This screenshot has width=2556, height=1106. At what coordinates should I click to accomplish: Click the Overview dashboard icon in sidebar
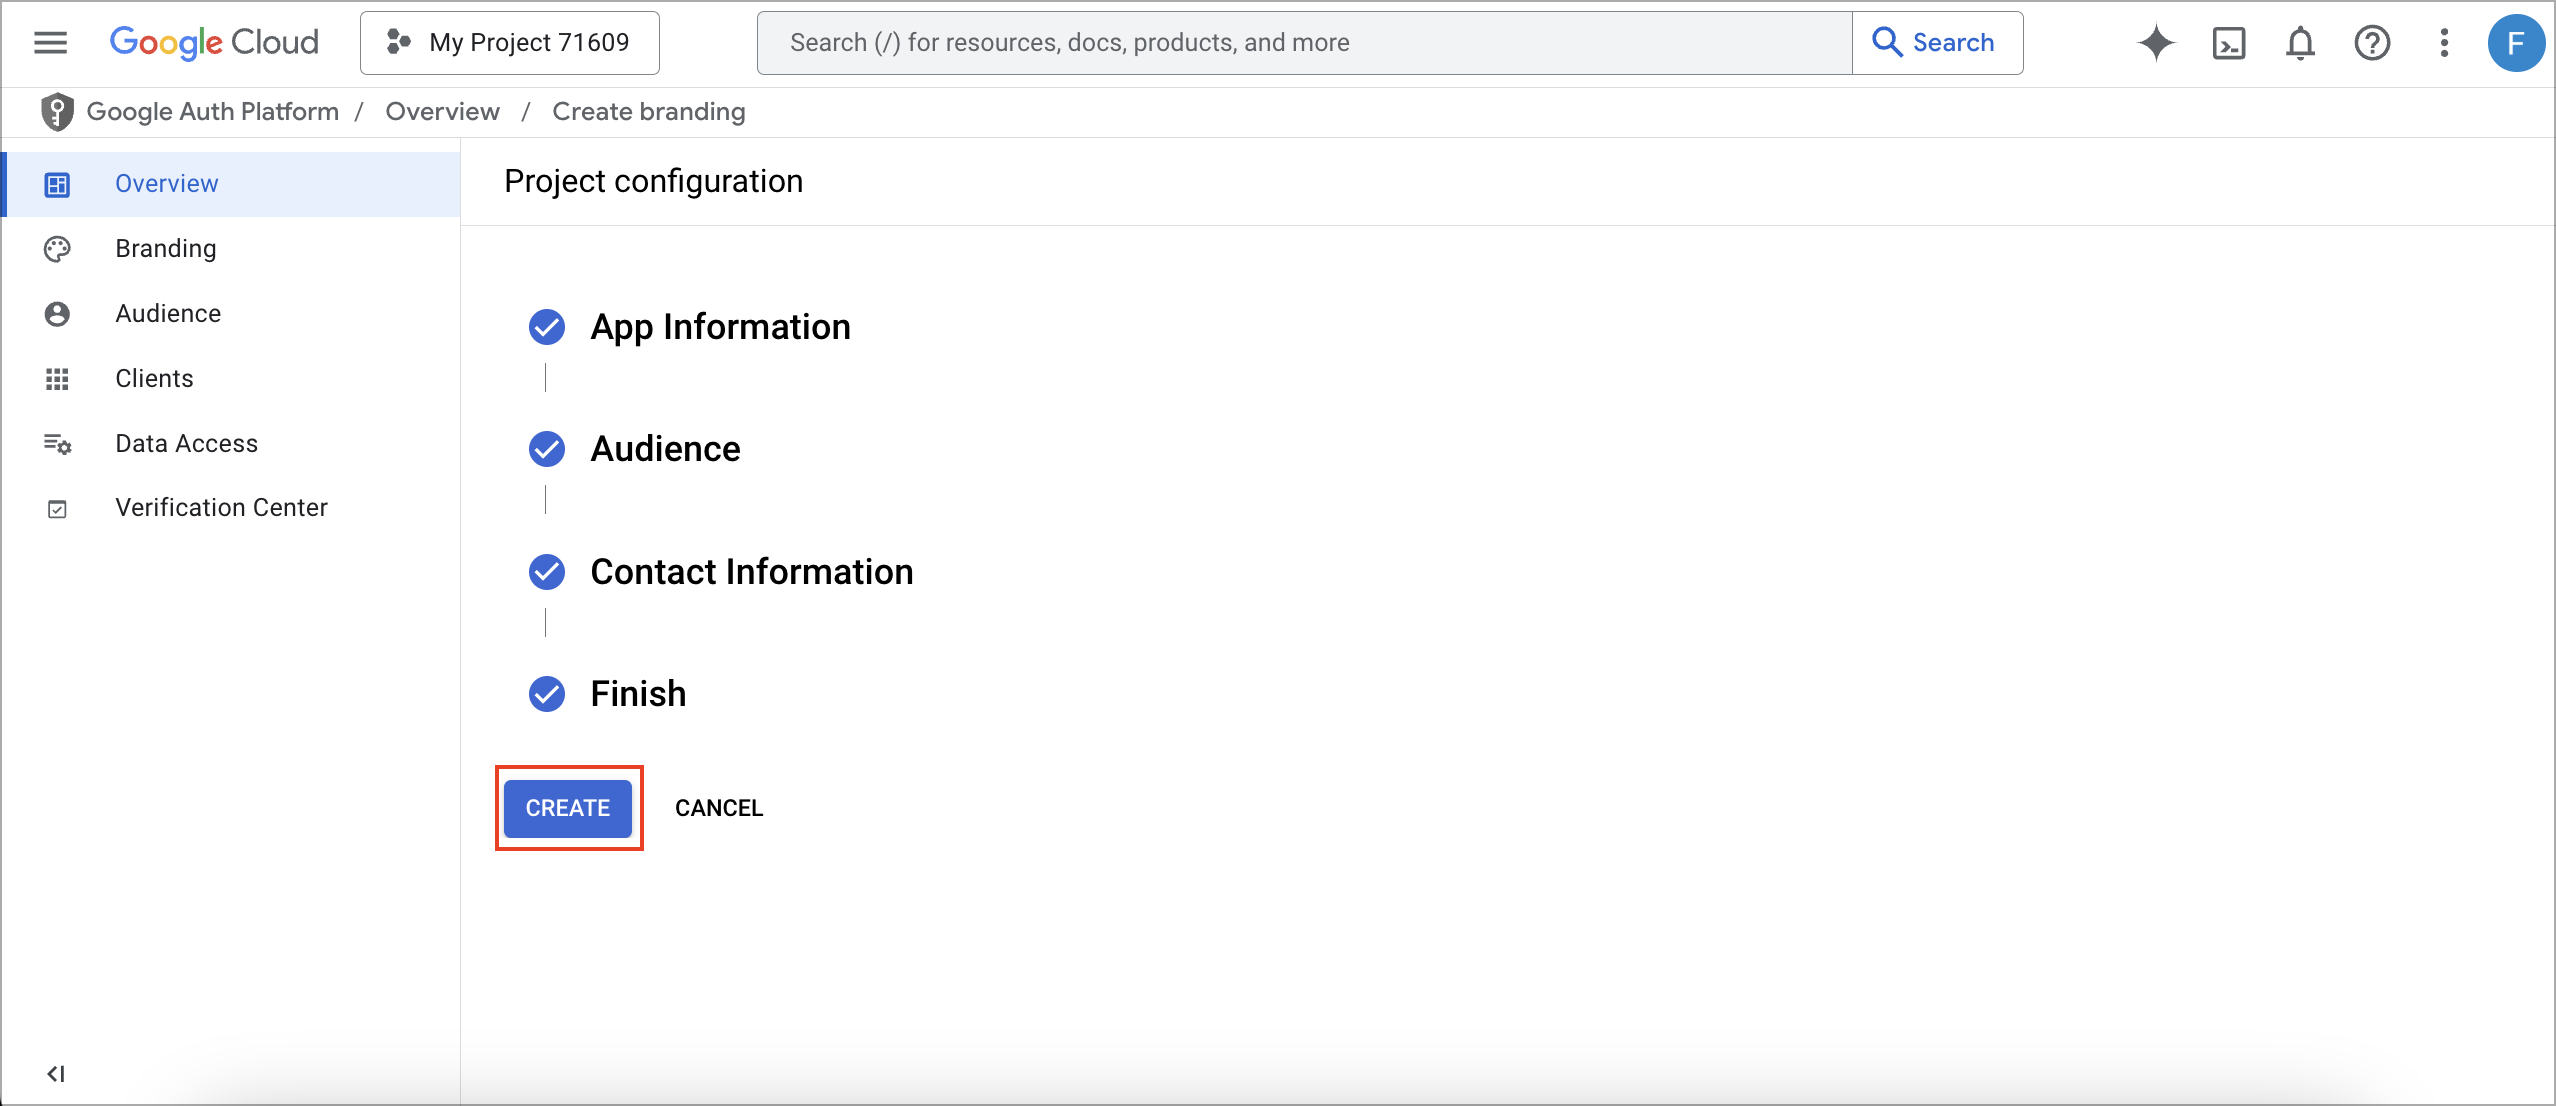click(57, 185)
